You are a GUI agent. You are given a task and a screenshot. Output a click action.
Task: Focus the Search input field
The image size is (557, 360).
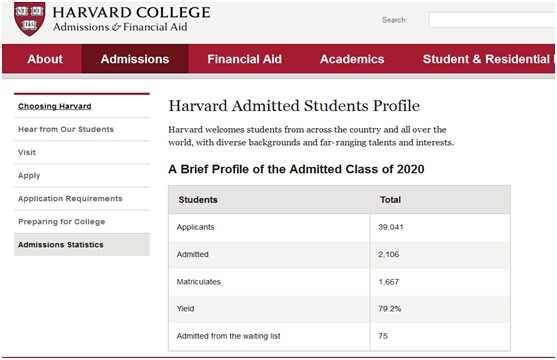click(492, 20)
